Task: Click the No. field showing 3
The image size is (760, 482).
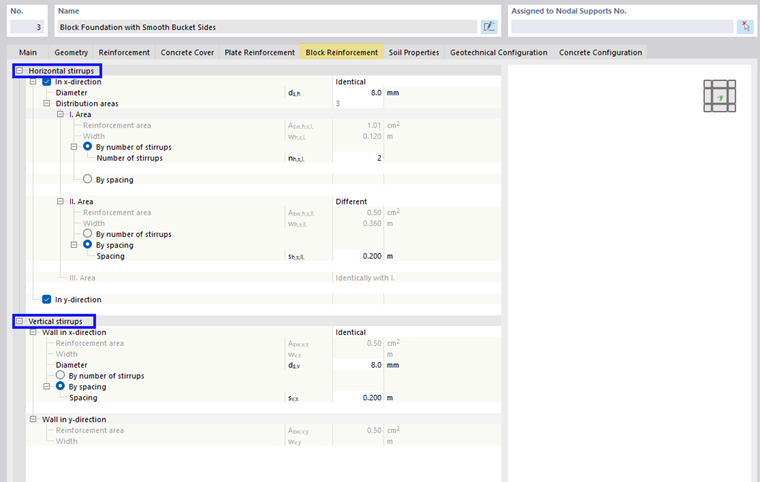Action: (27, 27)
